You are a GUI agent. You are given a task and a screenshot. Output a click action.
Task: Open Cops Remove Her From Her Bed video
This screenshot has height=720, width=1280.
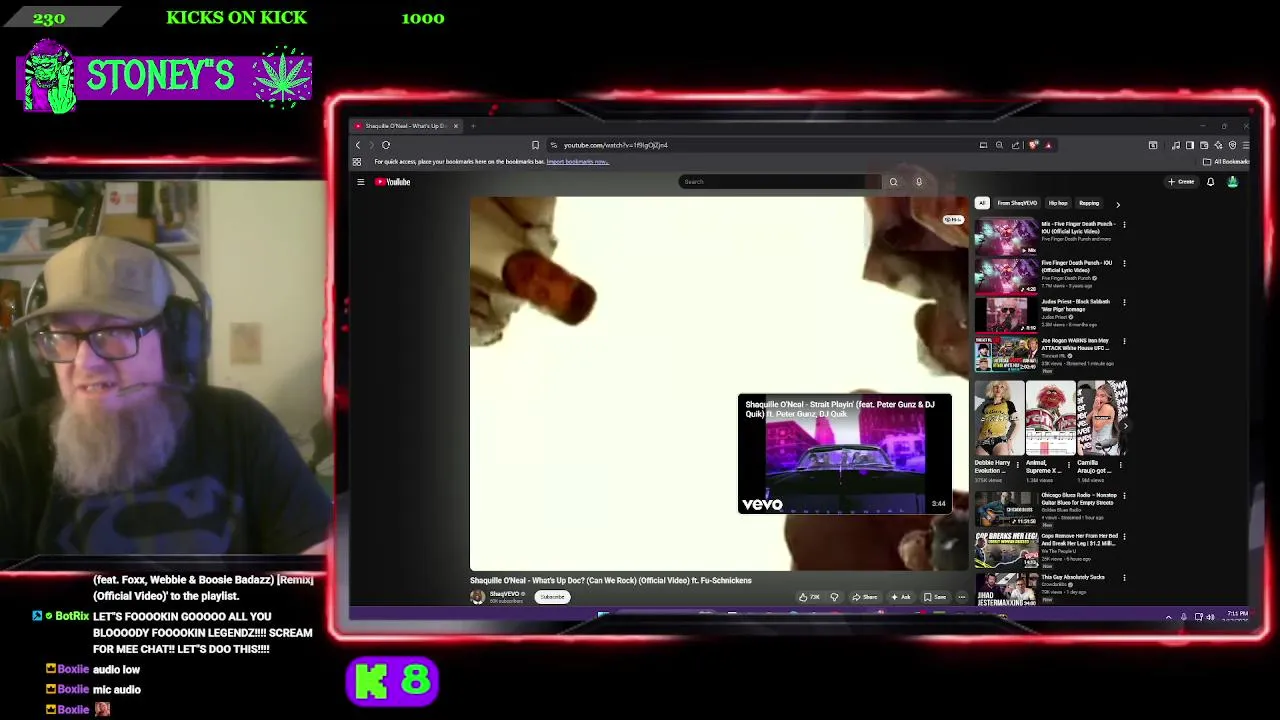1006,549
